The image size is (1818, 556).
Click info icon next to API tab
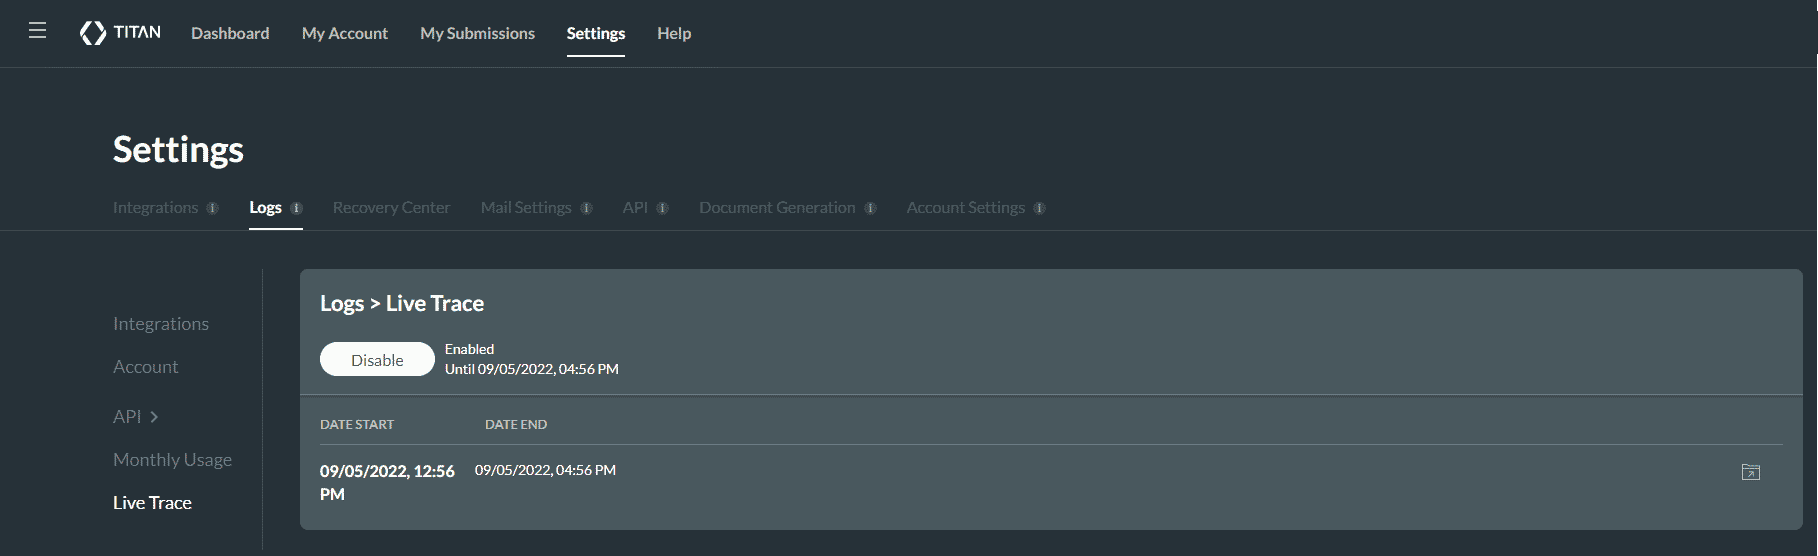coord(662,208)
